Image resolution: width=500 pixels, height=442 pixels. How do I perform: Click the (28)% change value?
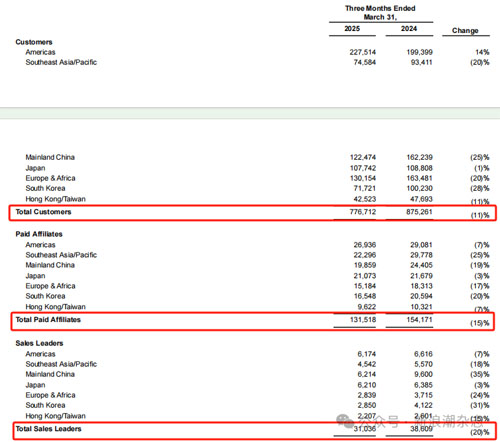pyautogui.click(x=480, y=188)
